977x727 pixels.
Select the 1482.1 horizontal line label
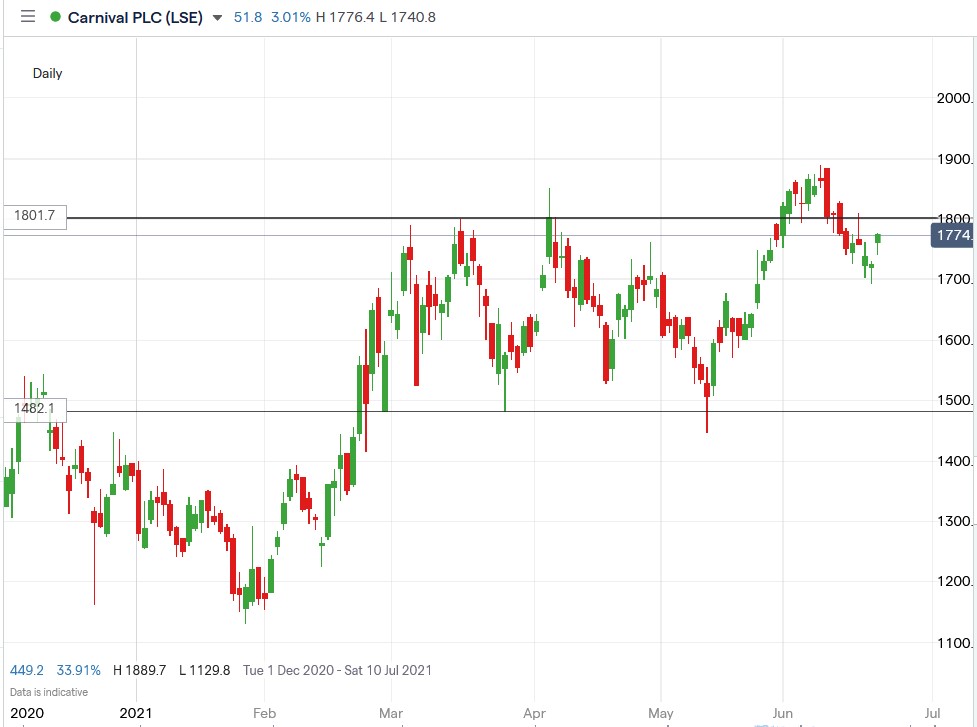pos(35,409)
